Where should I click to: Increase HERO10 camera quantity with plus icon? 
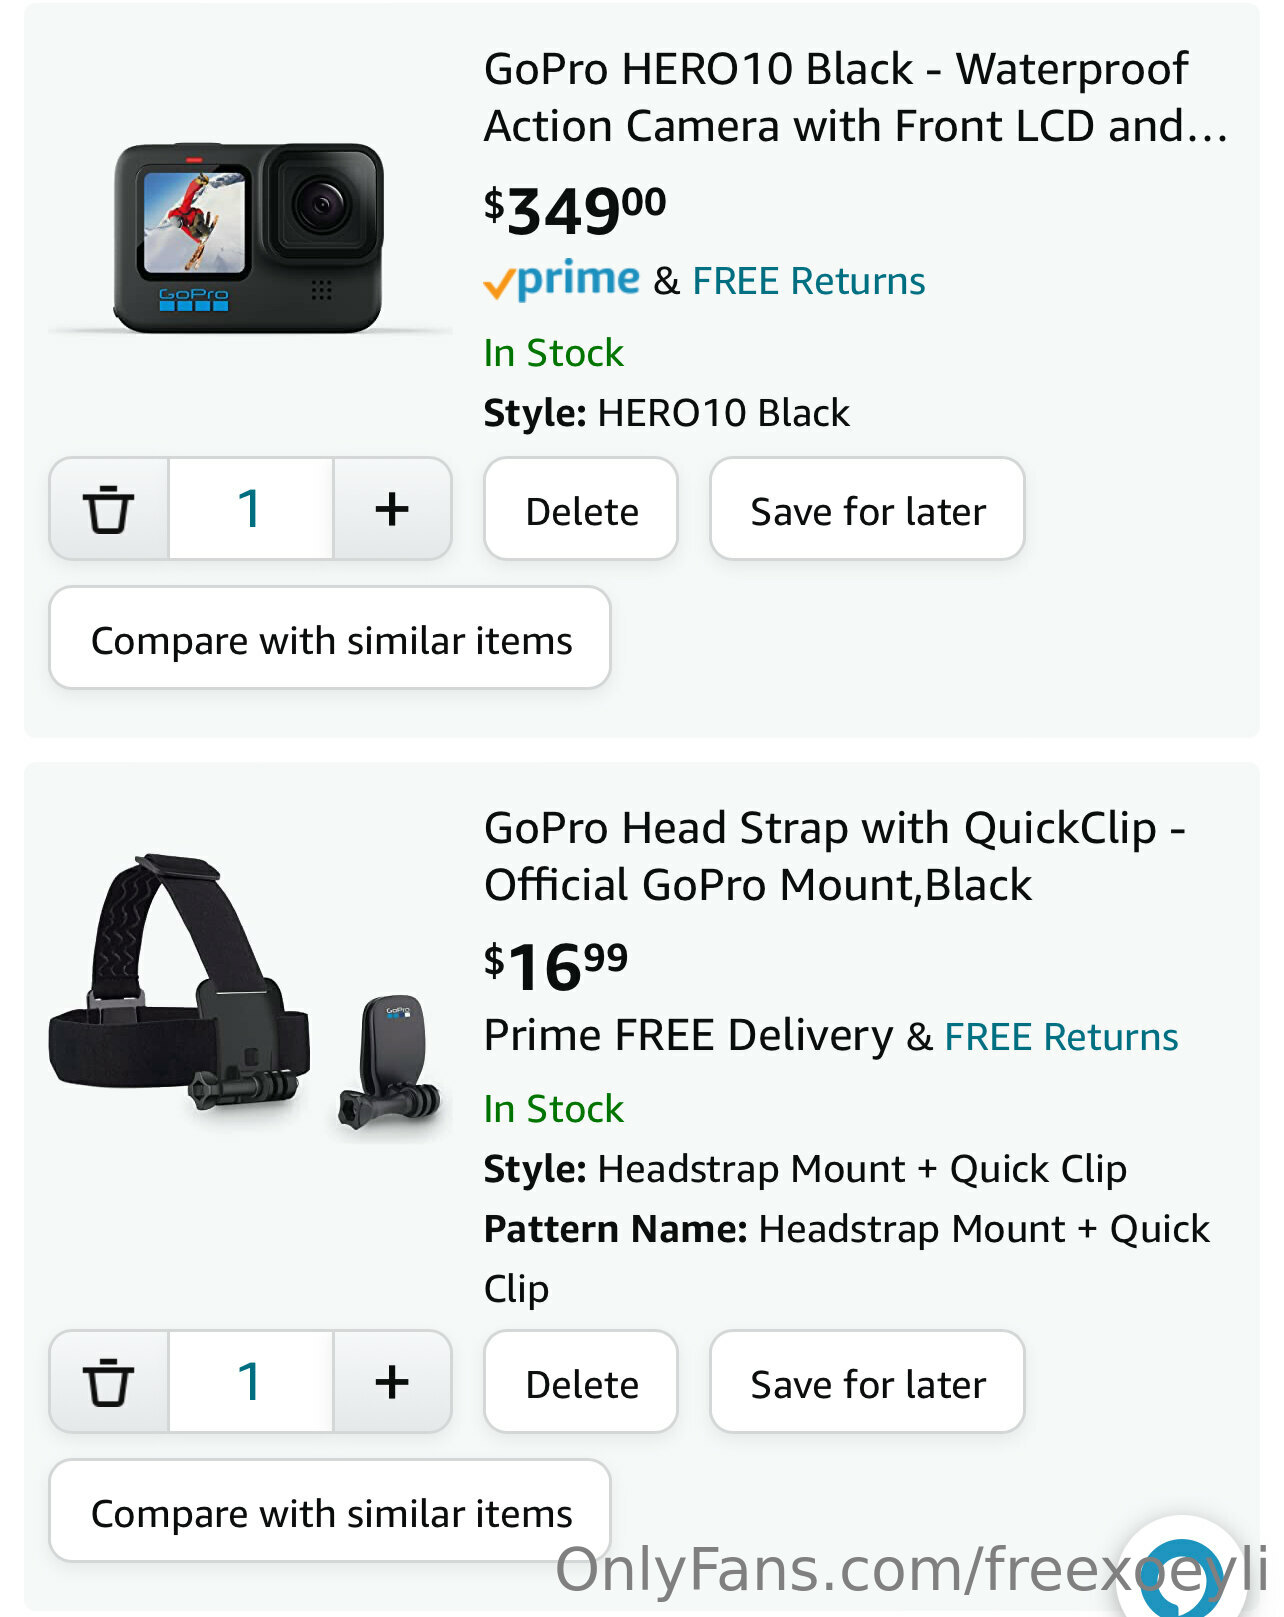pyautogui.click(x=392, y=509)
